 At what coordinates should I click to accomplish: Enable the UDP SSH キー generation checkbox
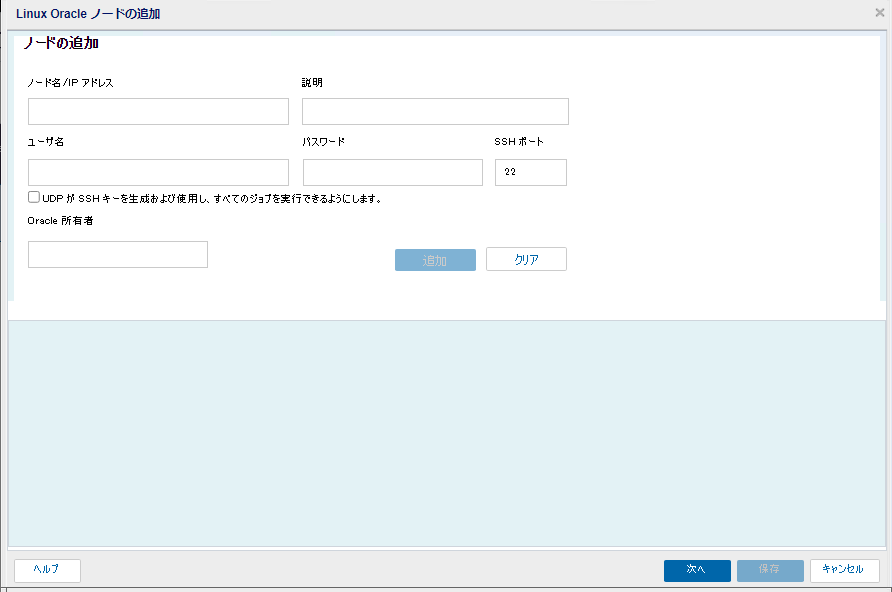(x=34, y=197)
